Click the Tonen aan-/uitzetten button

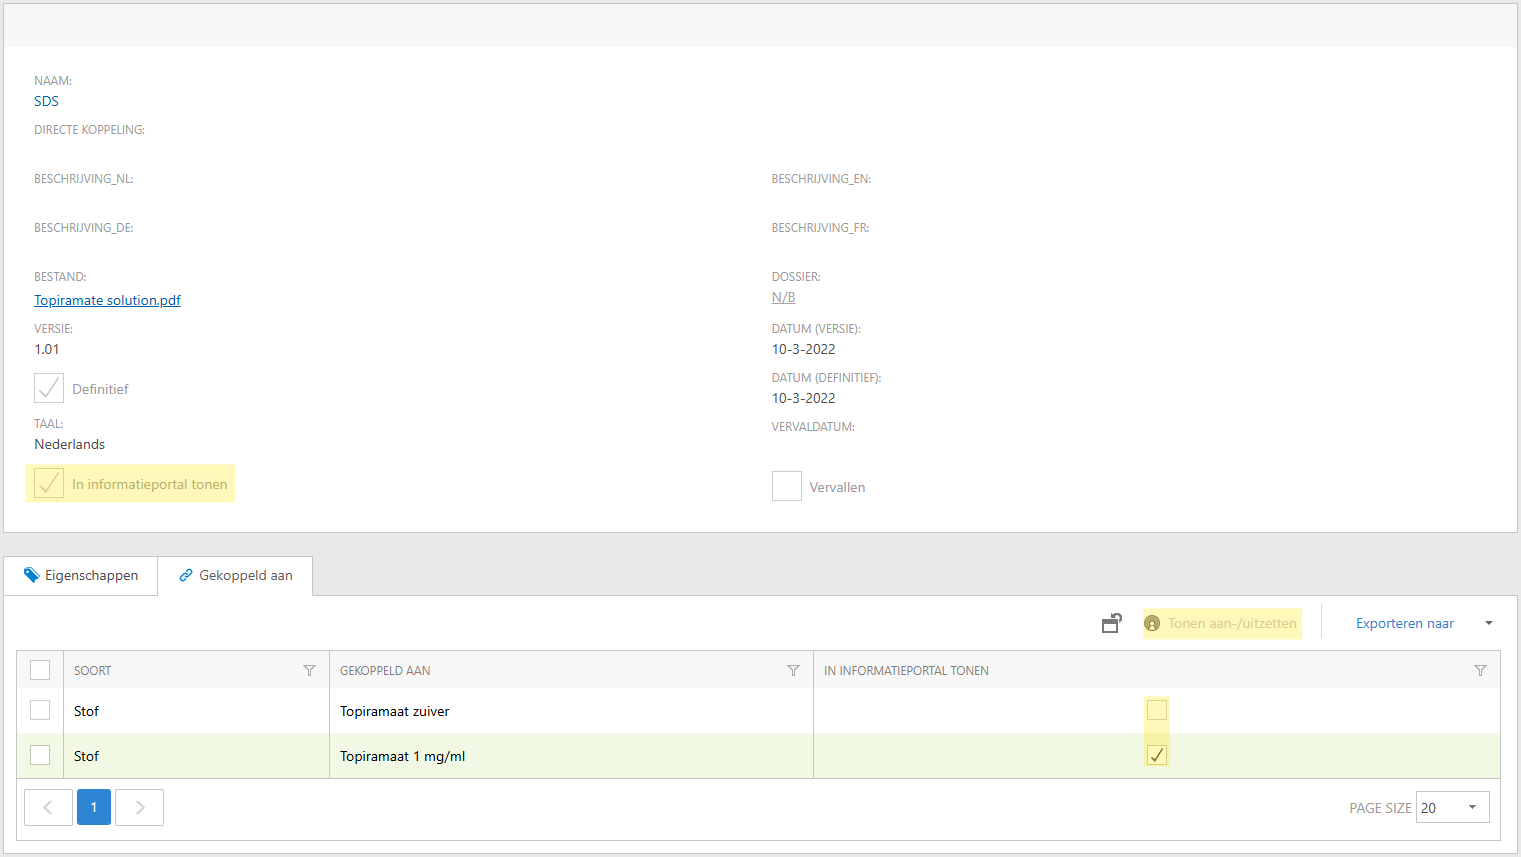click(1221, 623)
